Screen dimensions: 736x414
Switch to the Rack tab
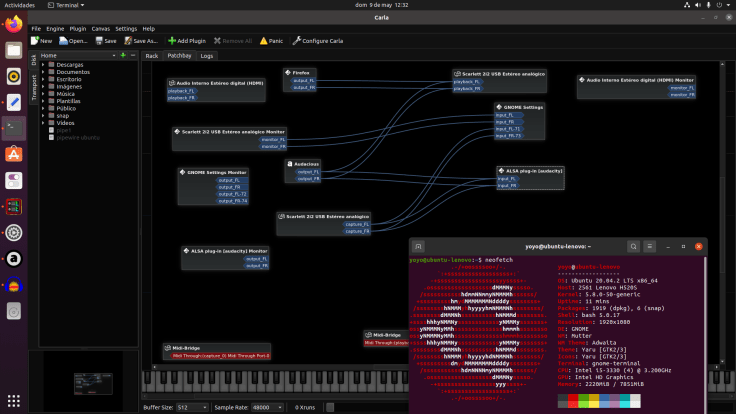pyautogui.click(x=152, y=56)
